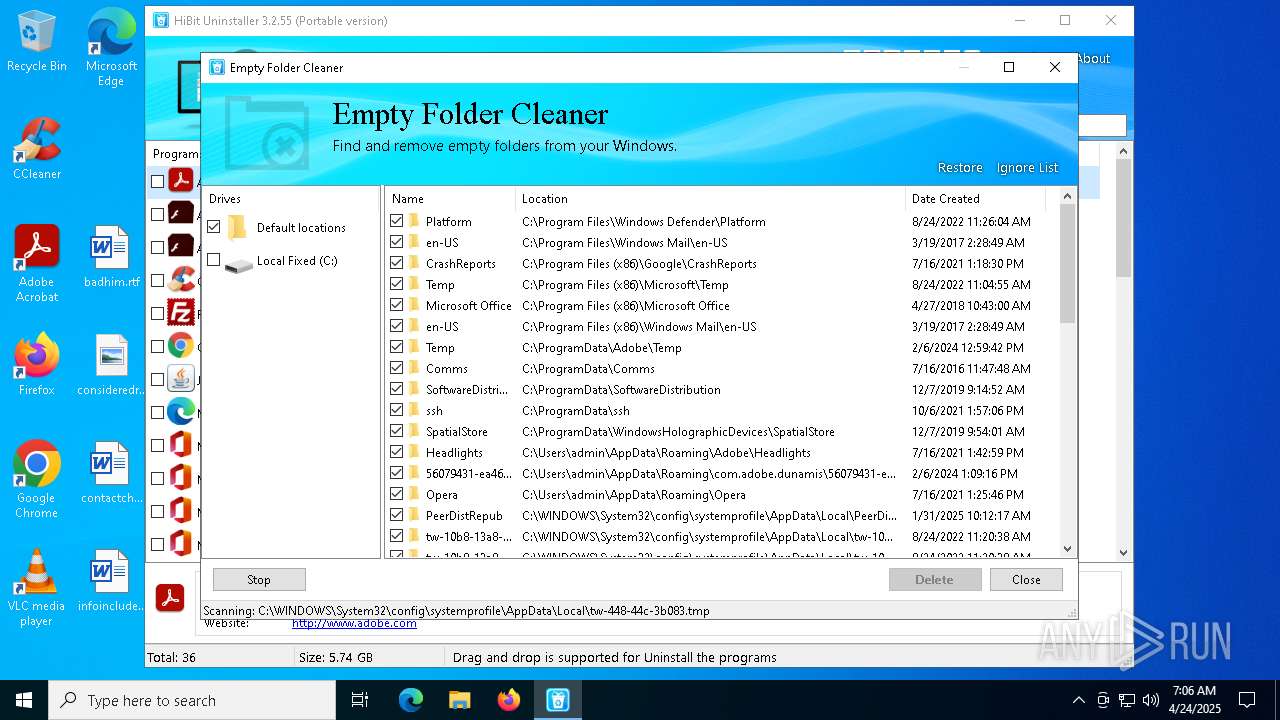Uncheck the Headlights folder checkbox

[x=397, y=452]
